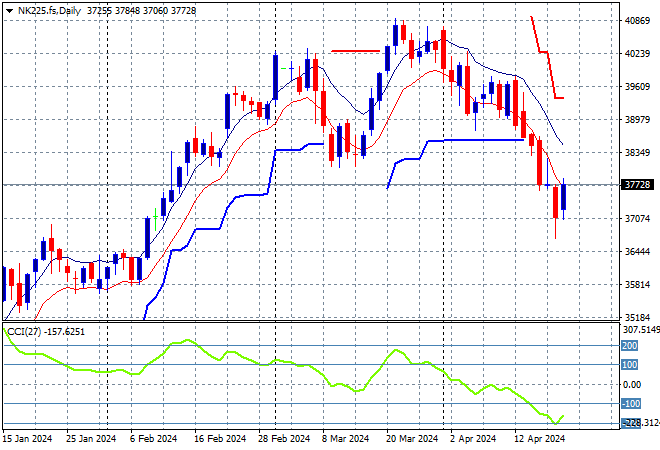Click the current price label 37728

(637, 185)
